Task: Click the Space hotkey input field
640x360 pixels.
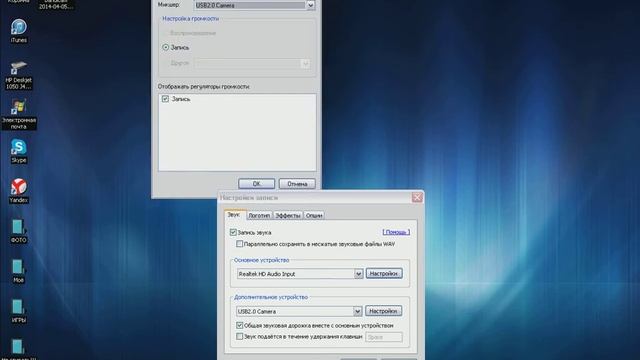Action: (384, 337)
